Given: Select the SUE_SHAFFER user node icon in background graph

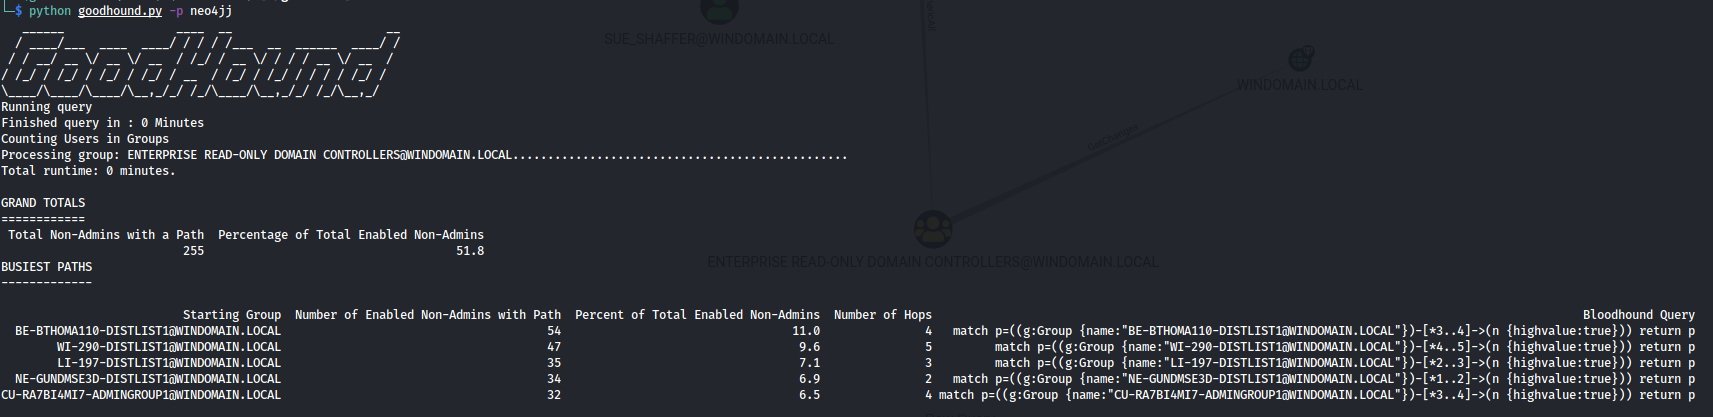Looking at the screenshot, I should [719, 10].
